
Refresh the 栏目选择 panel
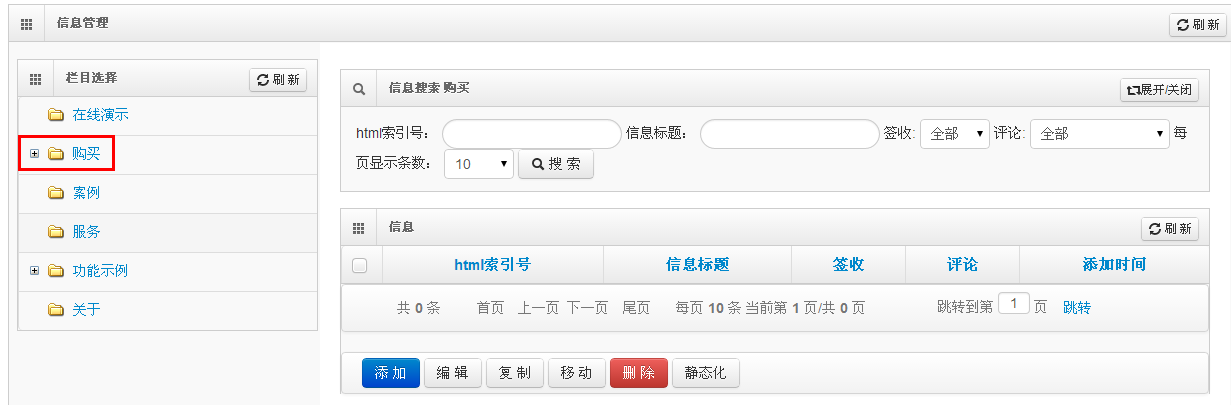[278, 80]
